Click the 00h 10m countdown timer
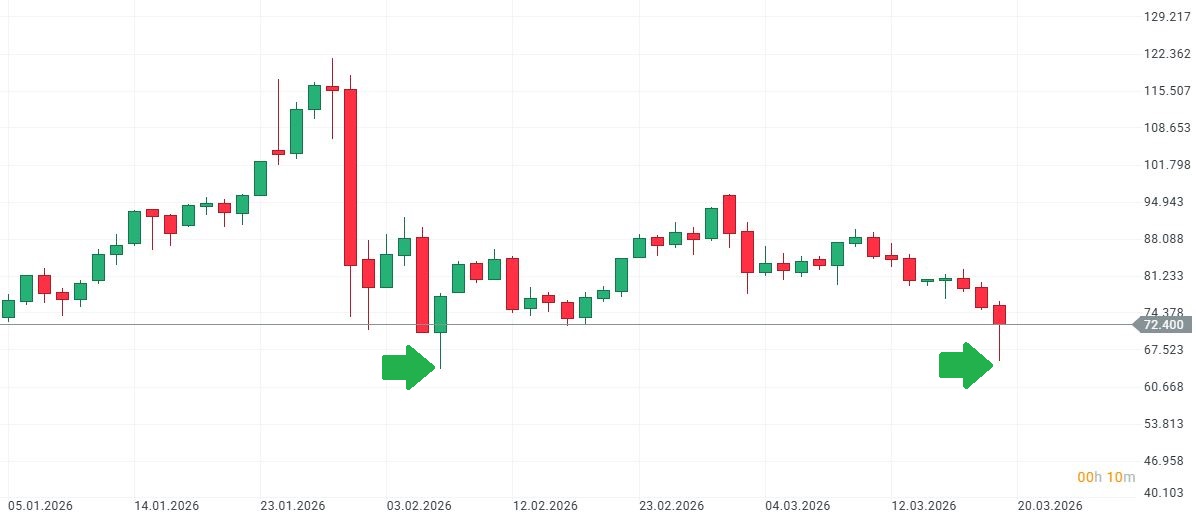The image size is (1196, 519). click(x=1106, y=477)
